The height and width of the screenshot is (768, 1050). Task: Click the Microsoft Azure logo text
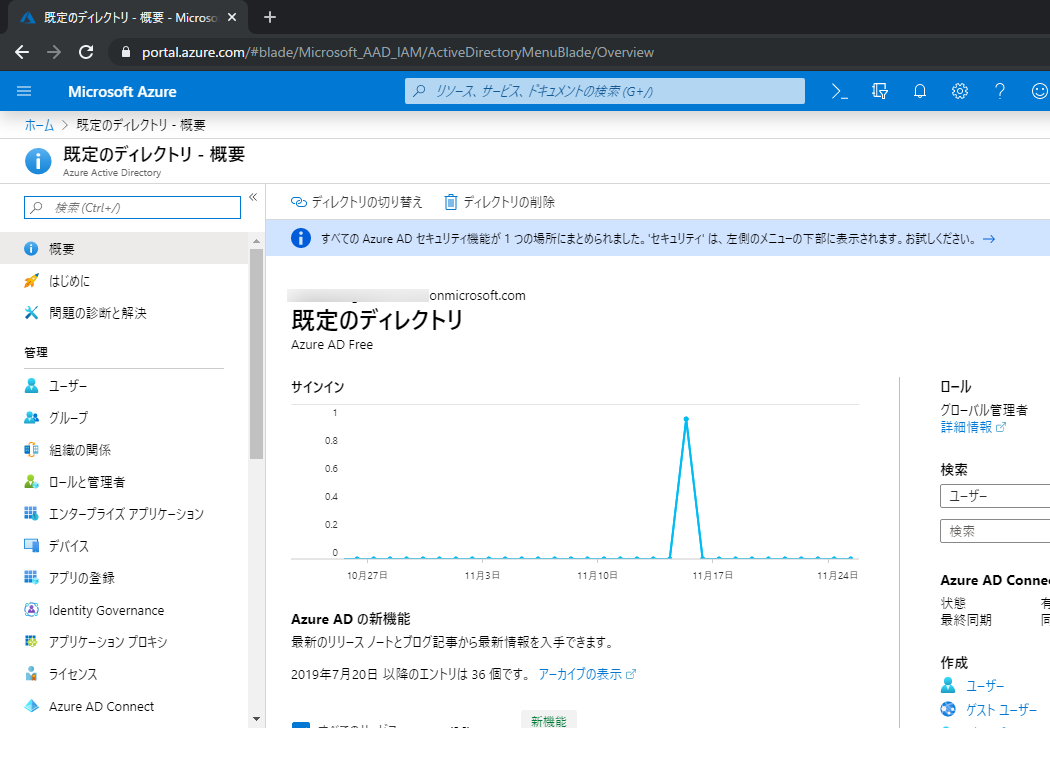[123, 92]
